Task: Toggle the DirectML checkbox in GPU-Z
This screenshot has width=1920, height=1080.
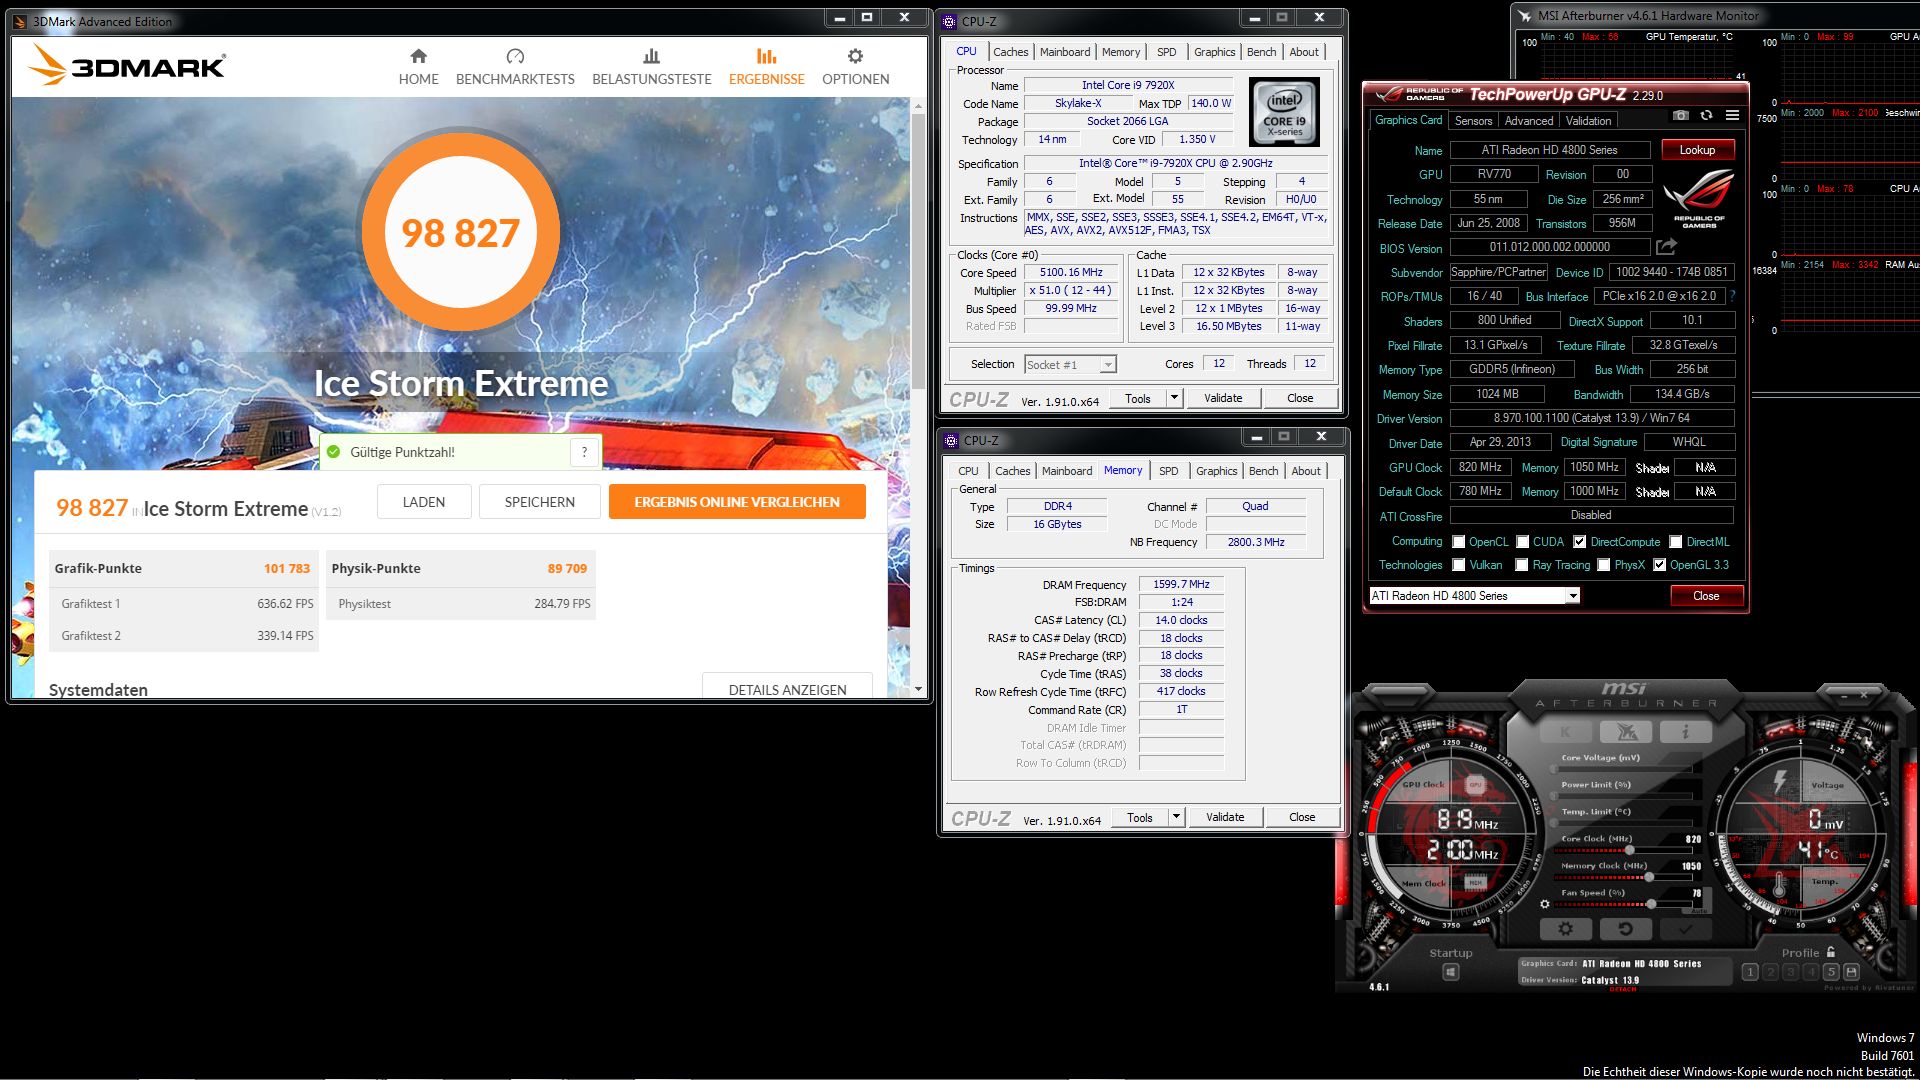Action: point(1676,542)
